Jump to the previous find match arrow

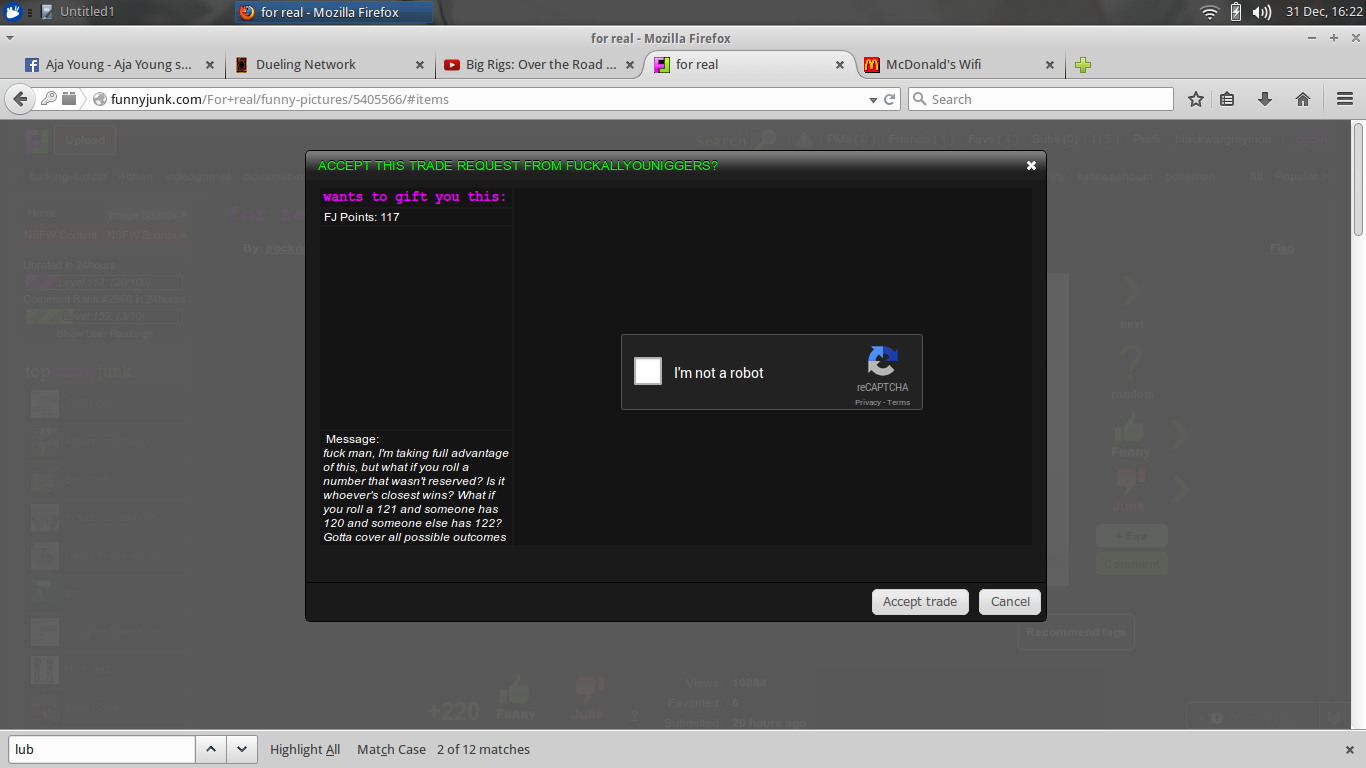[x=210, y=749]
